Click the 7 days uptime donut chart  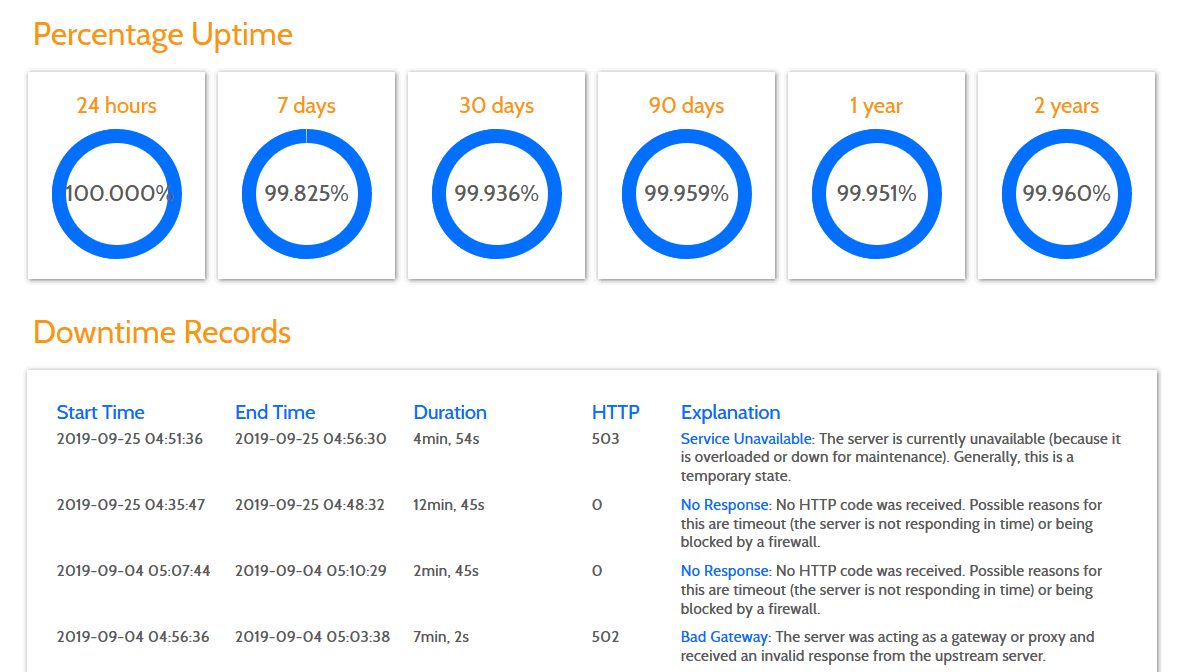(x=307, y=194)
